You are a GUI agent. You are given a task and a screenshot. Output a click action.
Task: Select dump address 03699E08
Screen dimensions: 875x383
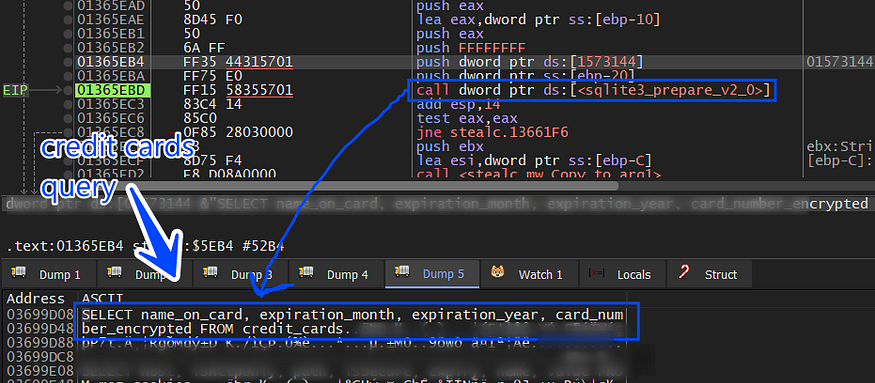(40, 370)
